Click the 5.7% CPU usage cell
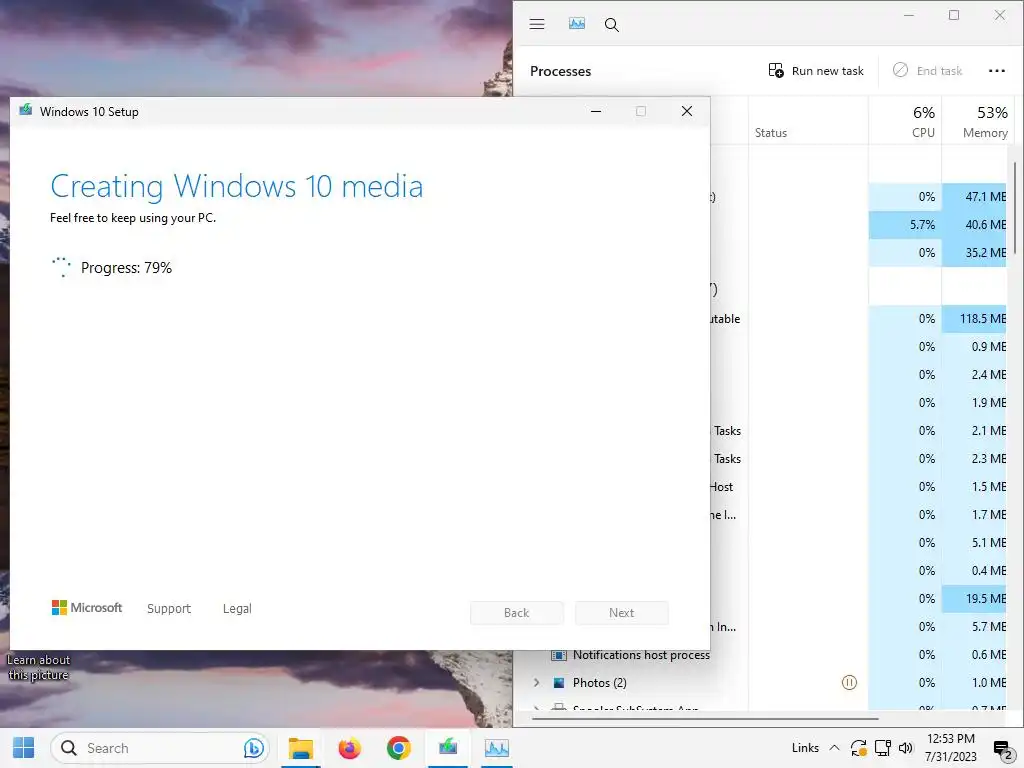 pos(905,225)
